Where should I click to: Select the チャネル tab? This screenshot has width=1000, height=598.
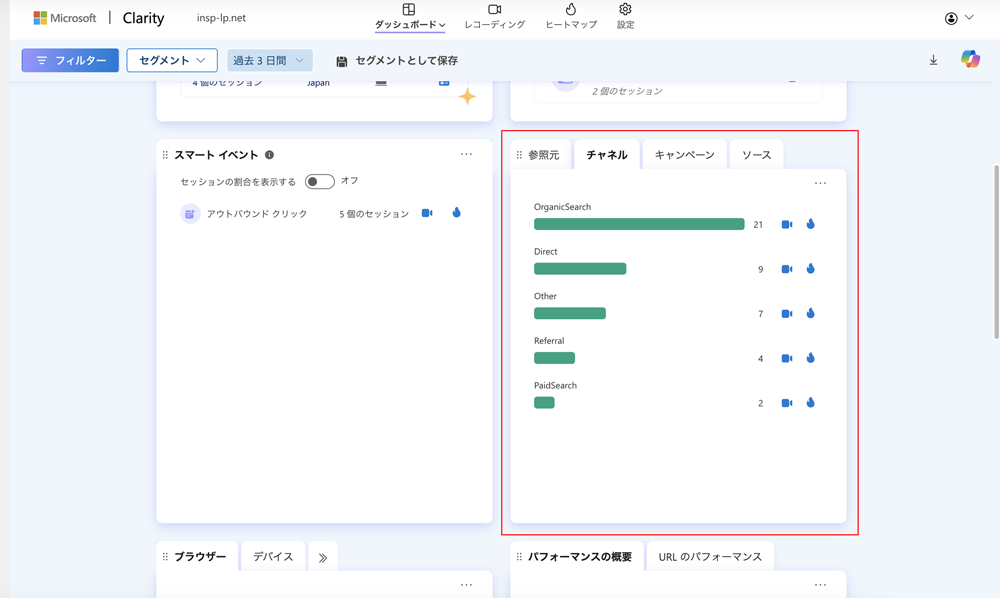tap(607, 155)
